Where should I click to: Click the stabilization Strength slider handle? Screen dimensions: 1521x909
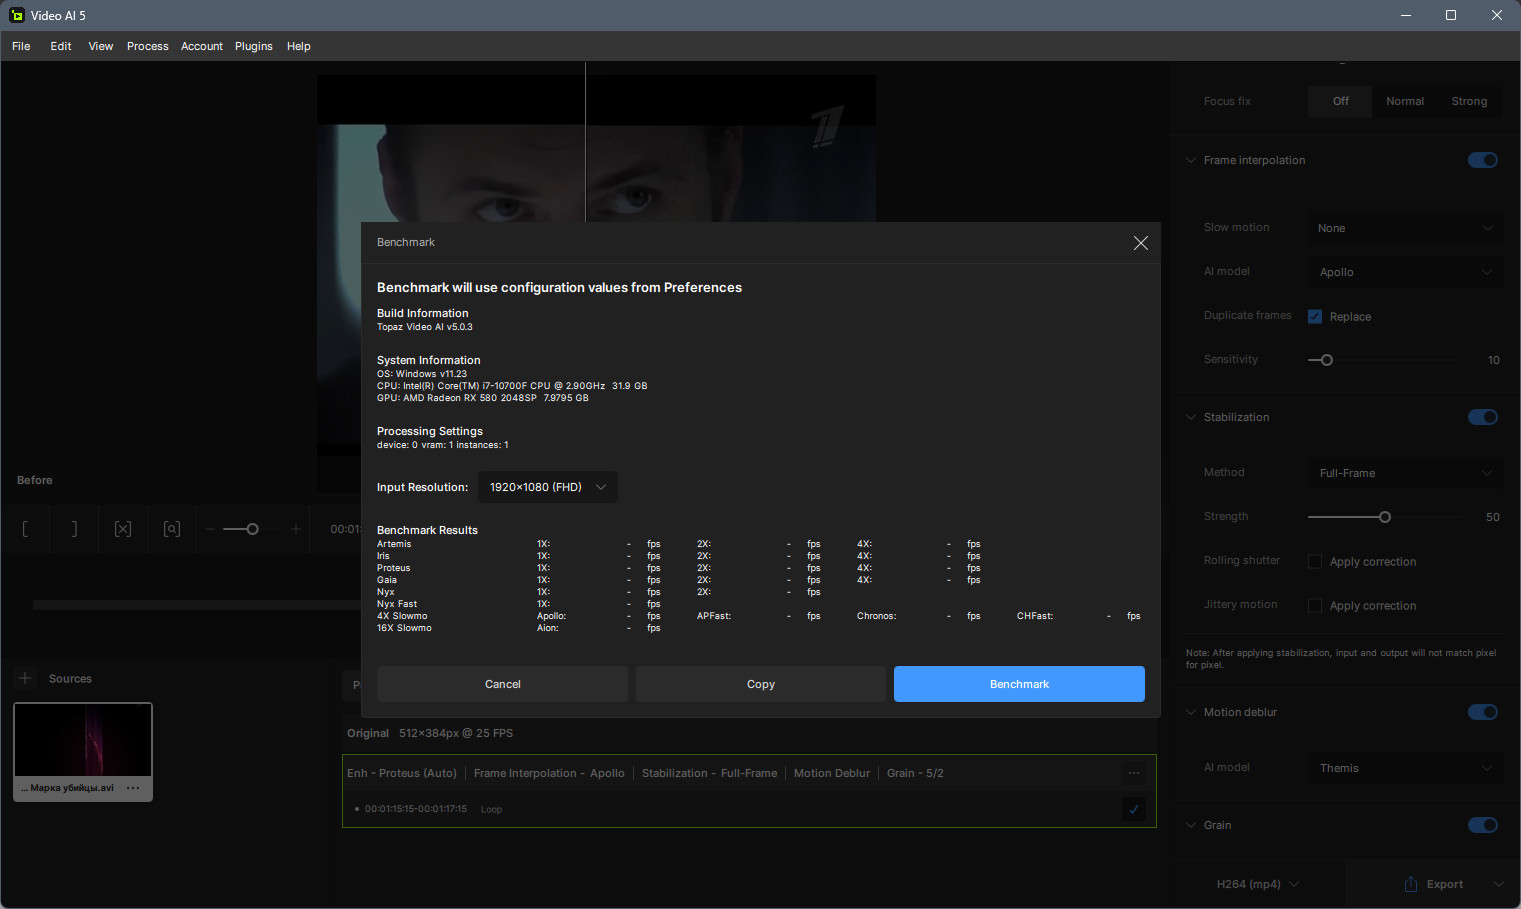(1385, 517)
